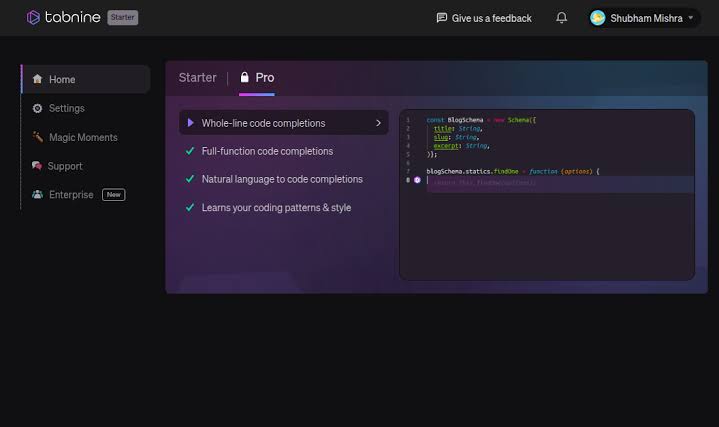Screen dimensions: 719x427
Task: Click the lock icon beside Pro
Action: (x=245, y=77)
